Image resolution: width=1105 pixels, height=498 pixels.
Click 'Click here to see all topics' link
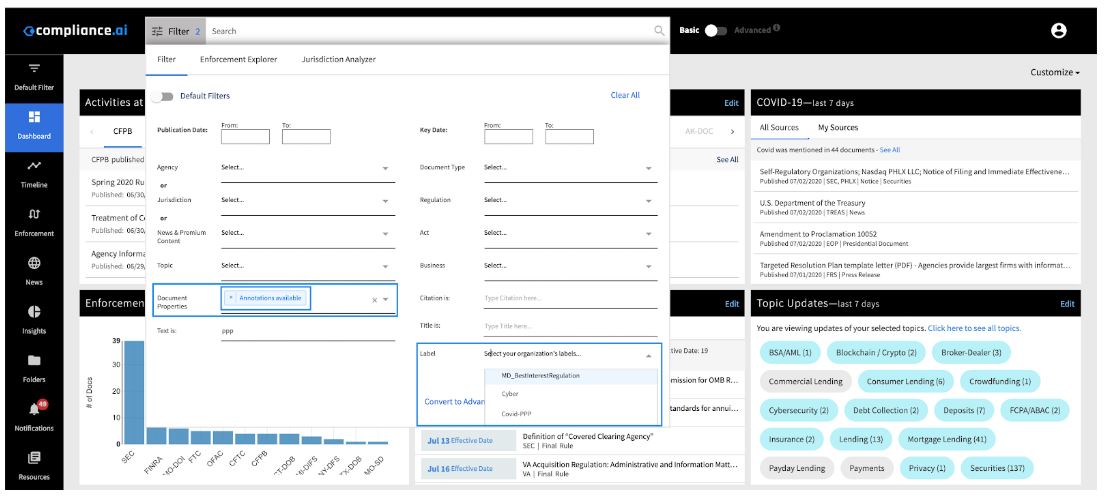point(974,328)
